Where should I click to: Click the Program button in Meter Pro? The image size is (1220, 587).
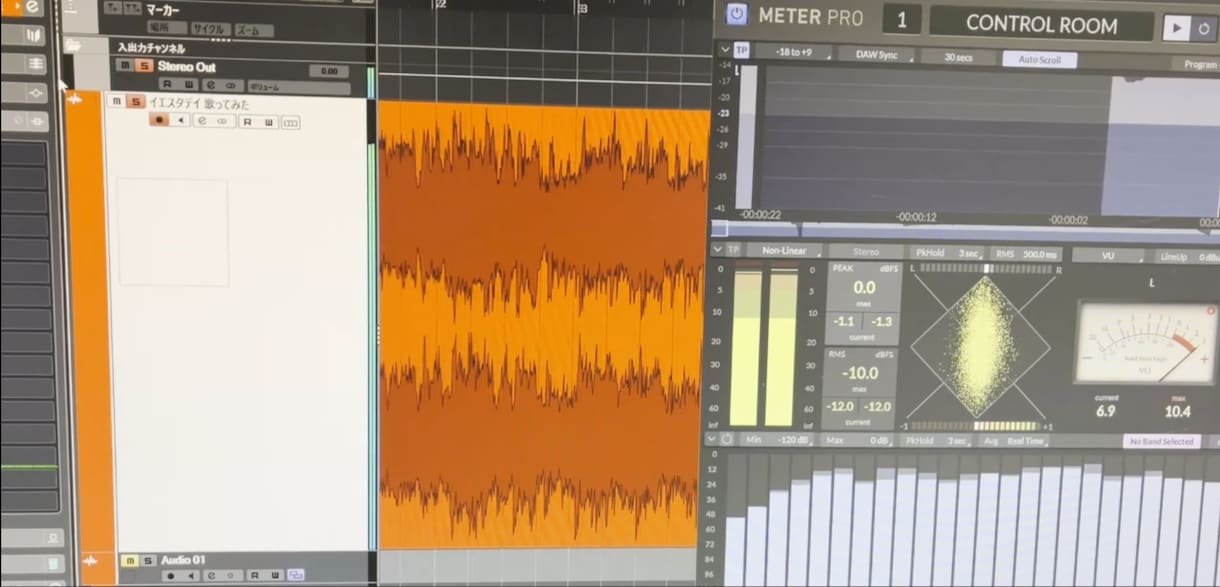click(1198, 64)
